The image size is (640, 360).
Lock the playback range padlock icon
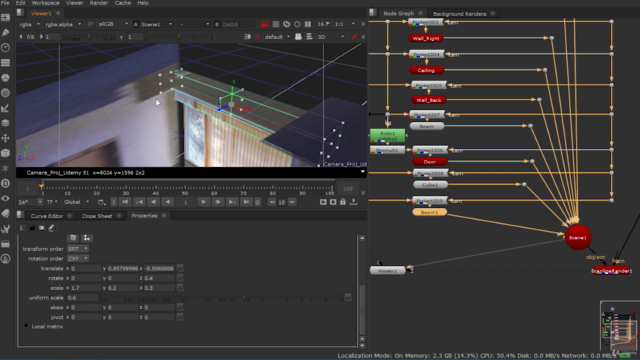point(343,202)
